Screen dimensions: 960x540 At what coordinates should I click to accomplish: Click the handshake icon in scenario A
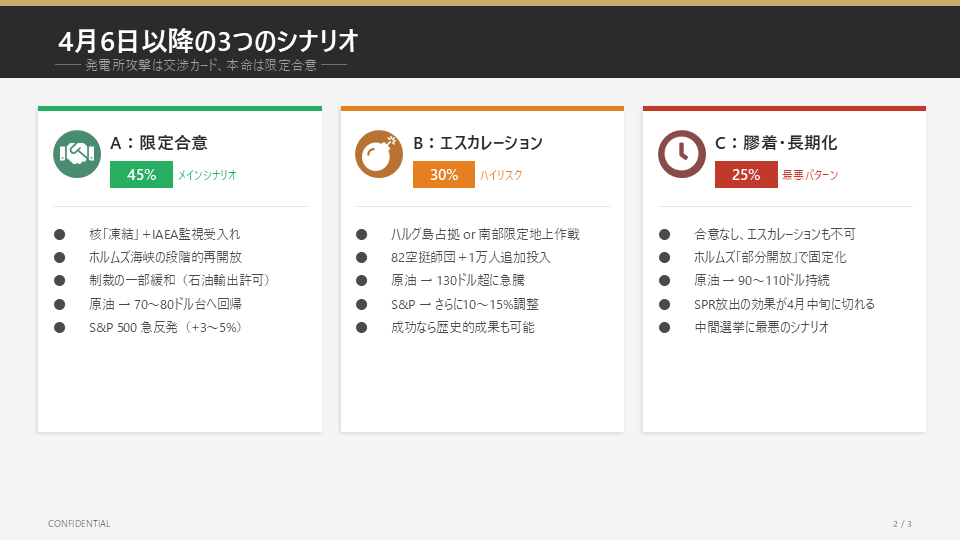pos(77,155)
